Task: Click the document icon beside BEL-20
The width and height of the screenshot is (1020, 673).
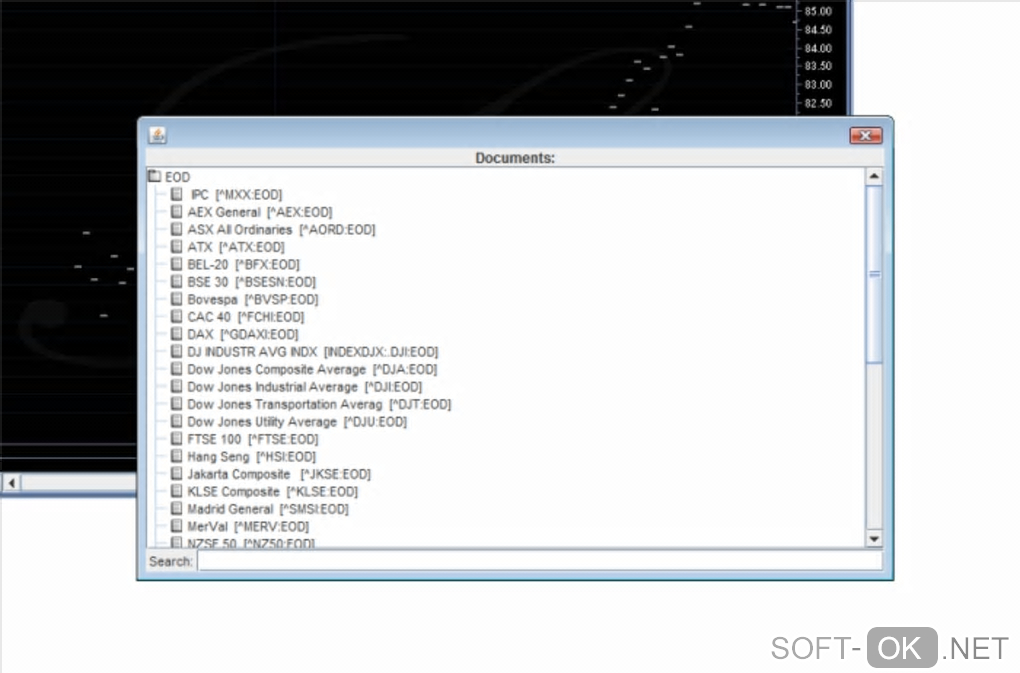Action: (176, 264)
